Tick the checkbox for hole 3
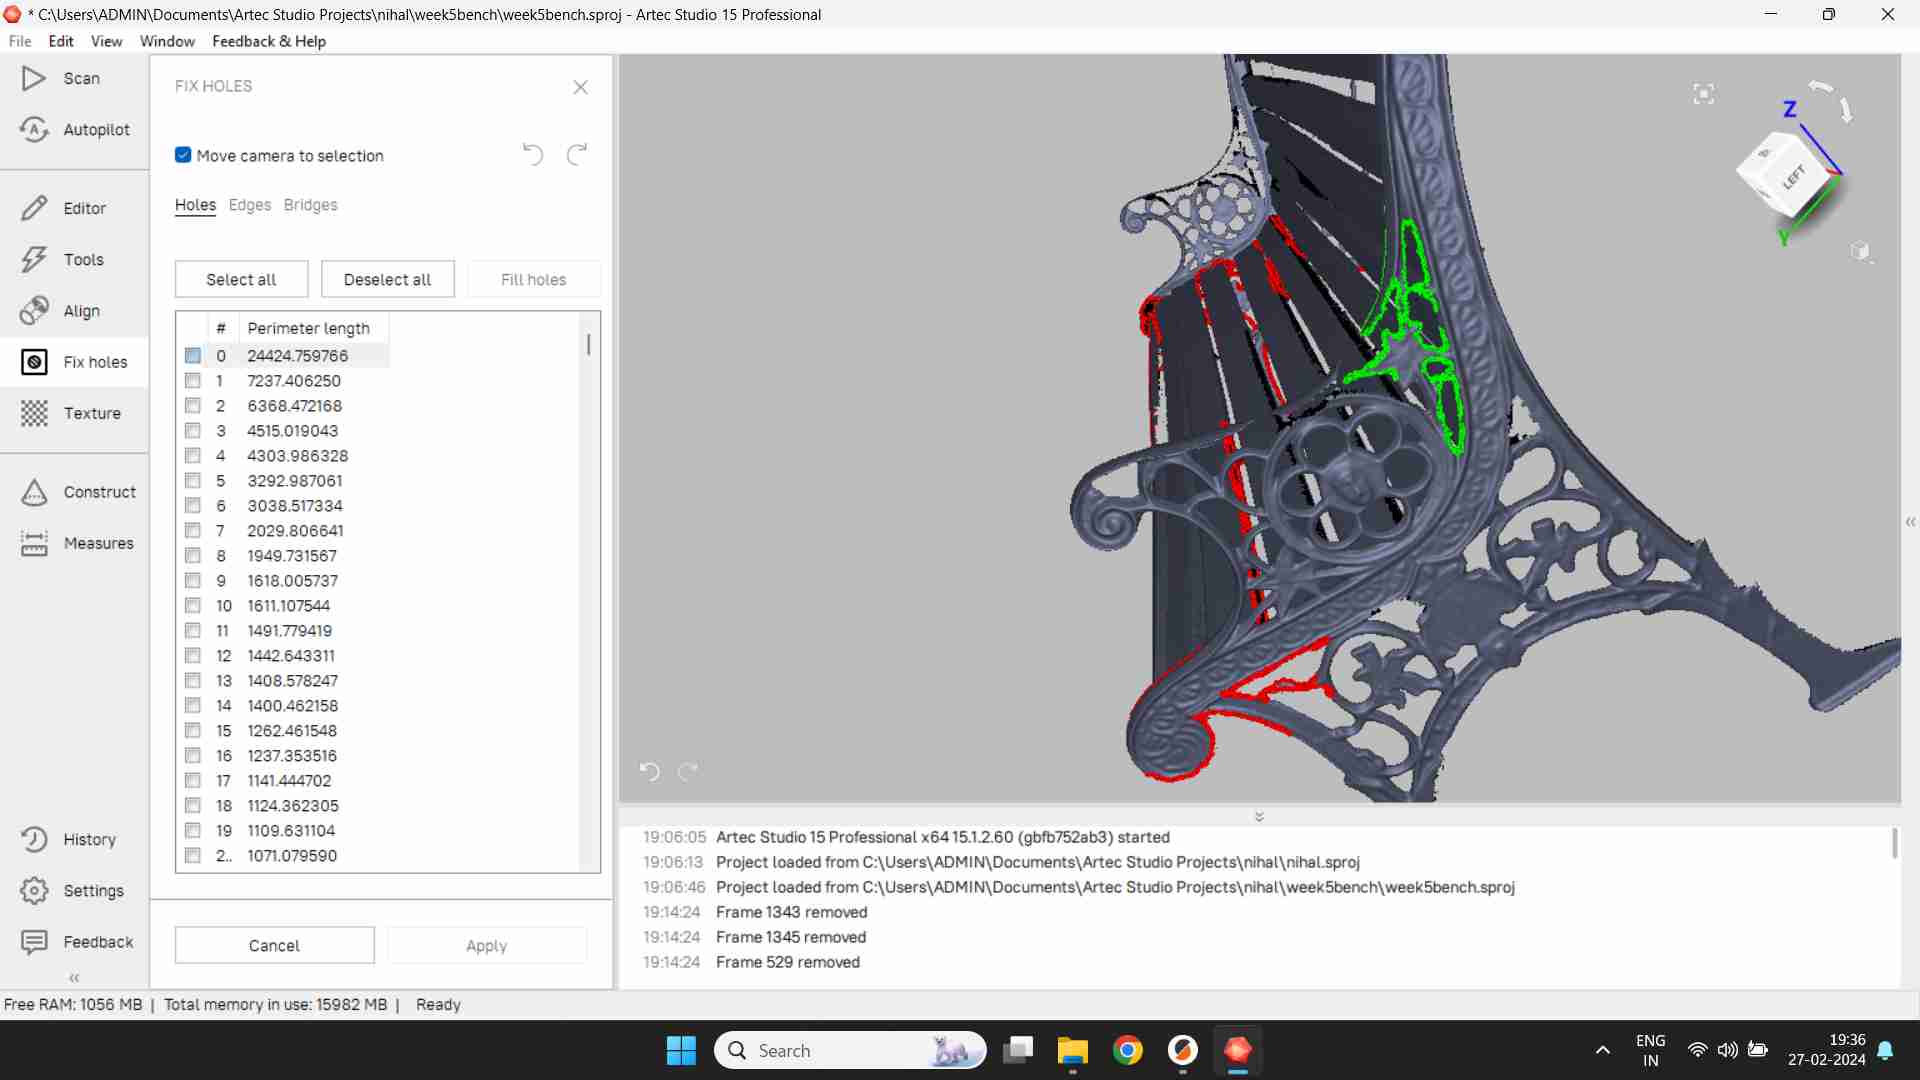Viewport: 1920px width, 1080px height. 193,430
